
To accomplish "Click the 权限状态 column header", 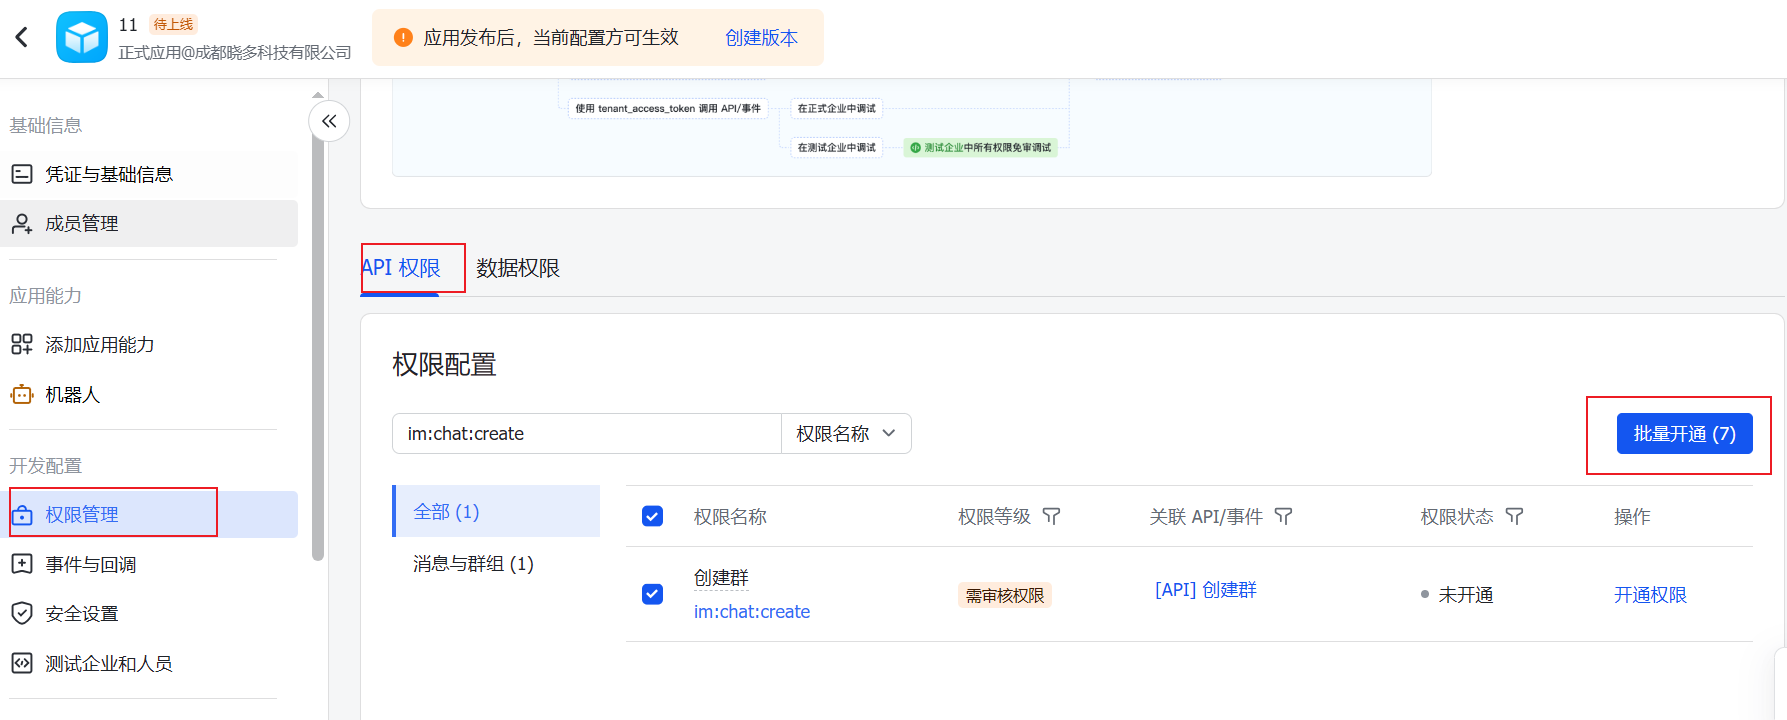I will (x=1457, y=516).
